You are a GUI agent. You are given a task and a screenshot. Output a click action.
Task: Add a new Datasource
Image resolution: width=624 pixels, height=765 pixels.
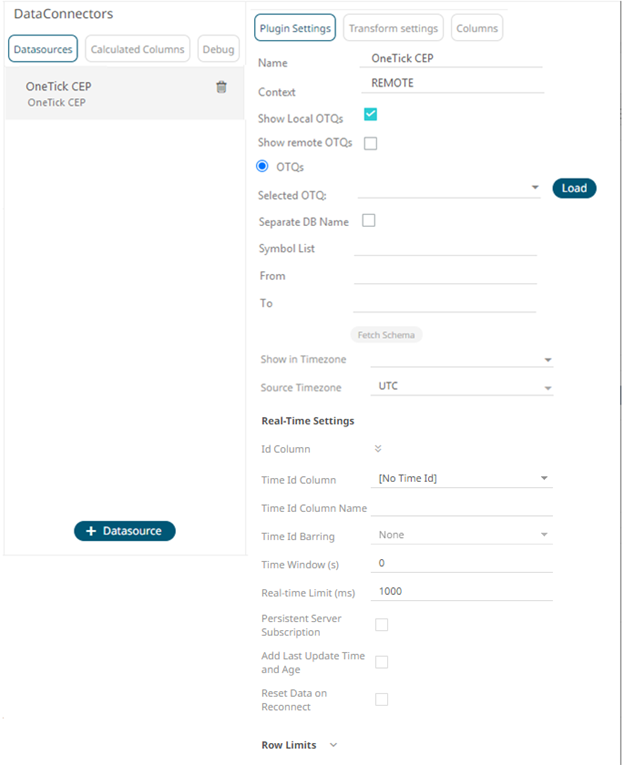pyautogui.click(x=125, y=531)
